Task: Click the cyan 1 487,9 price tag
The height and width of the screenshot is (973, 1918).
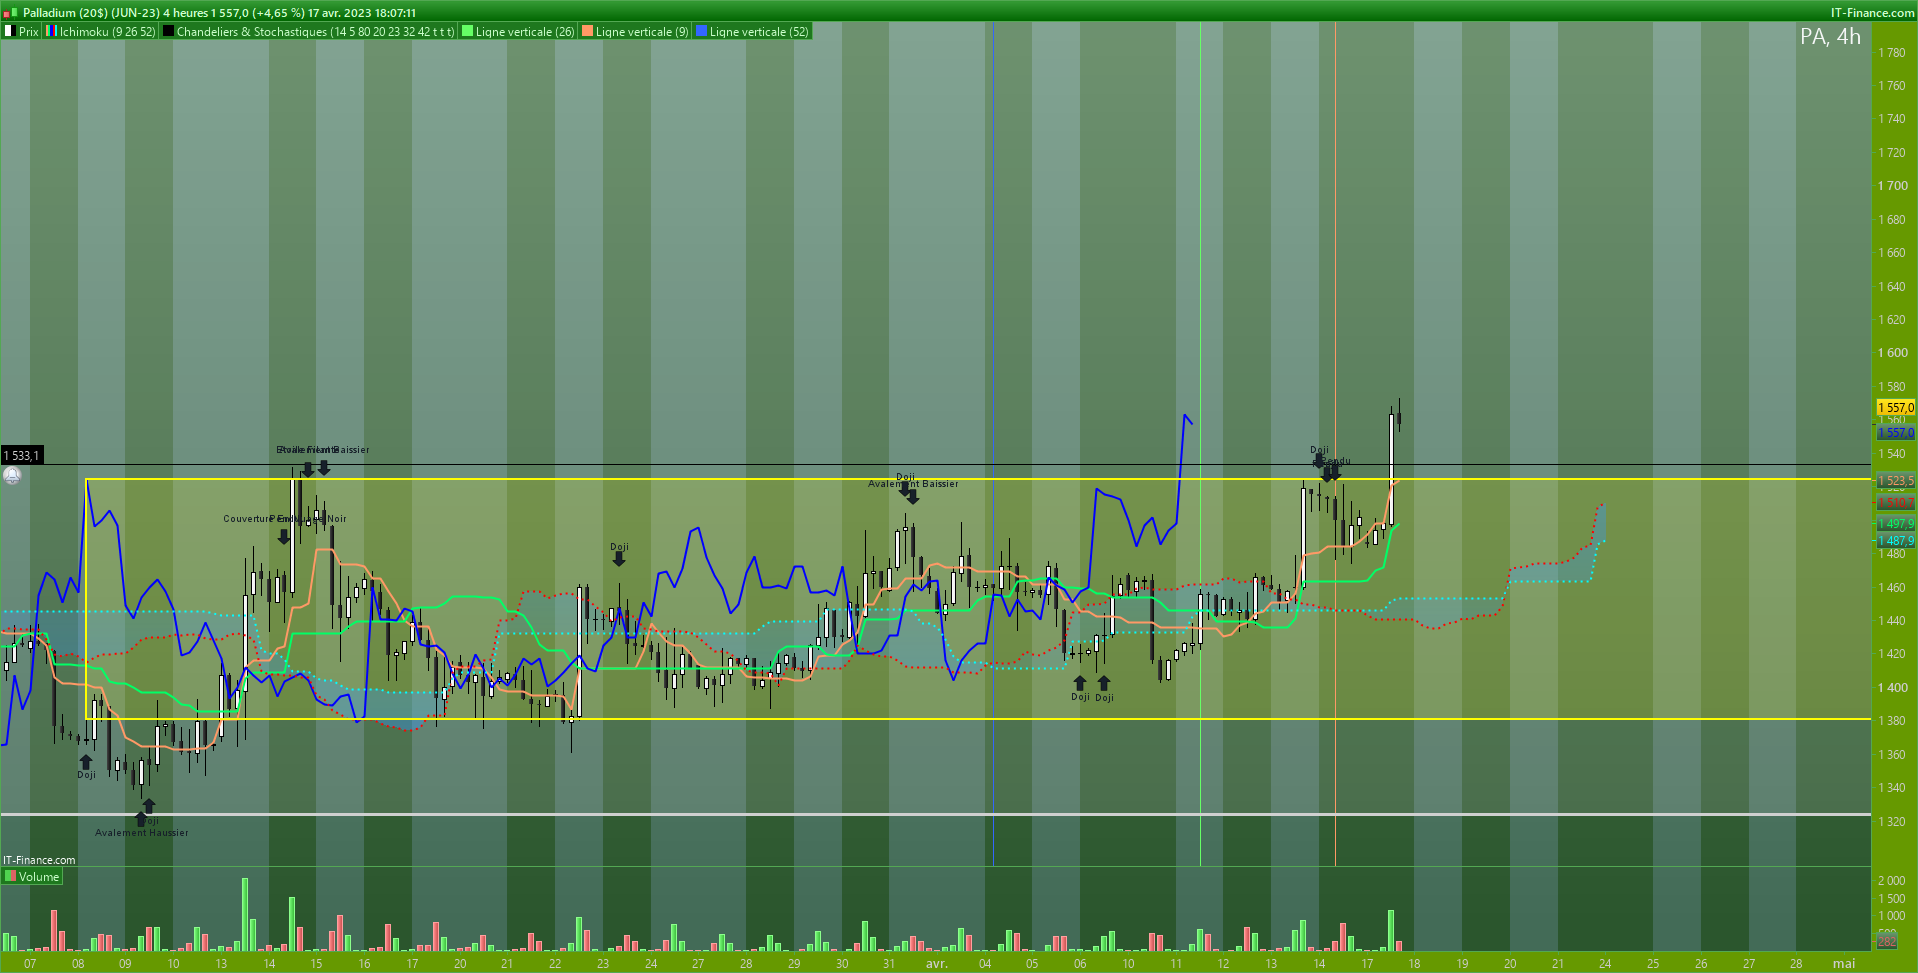Action: 1896,541
